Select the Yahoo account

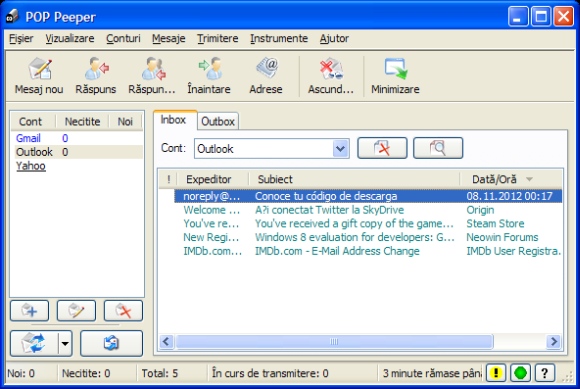(x=31, y=166)
